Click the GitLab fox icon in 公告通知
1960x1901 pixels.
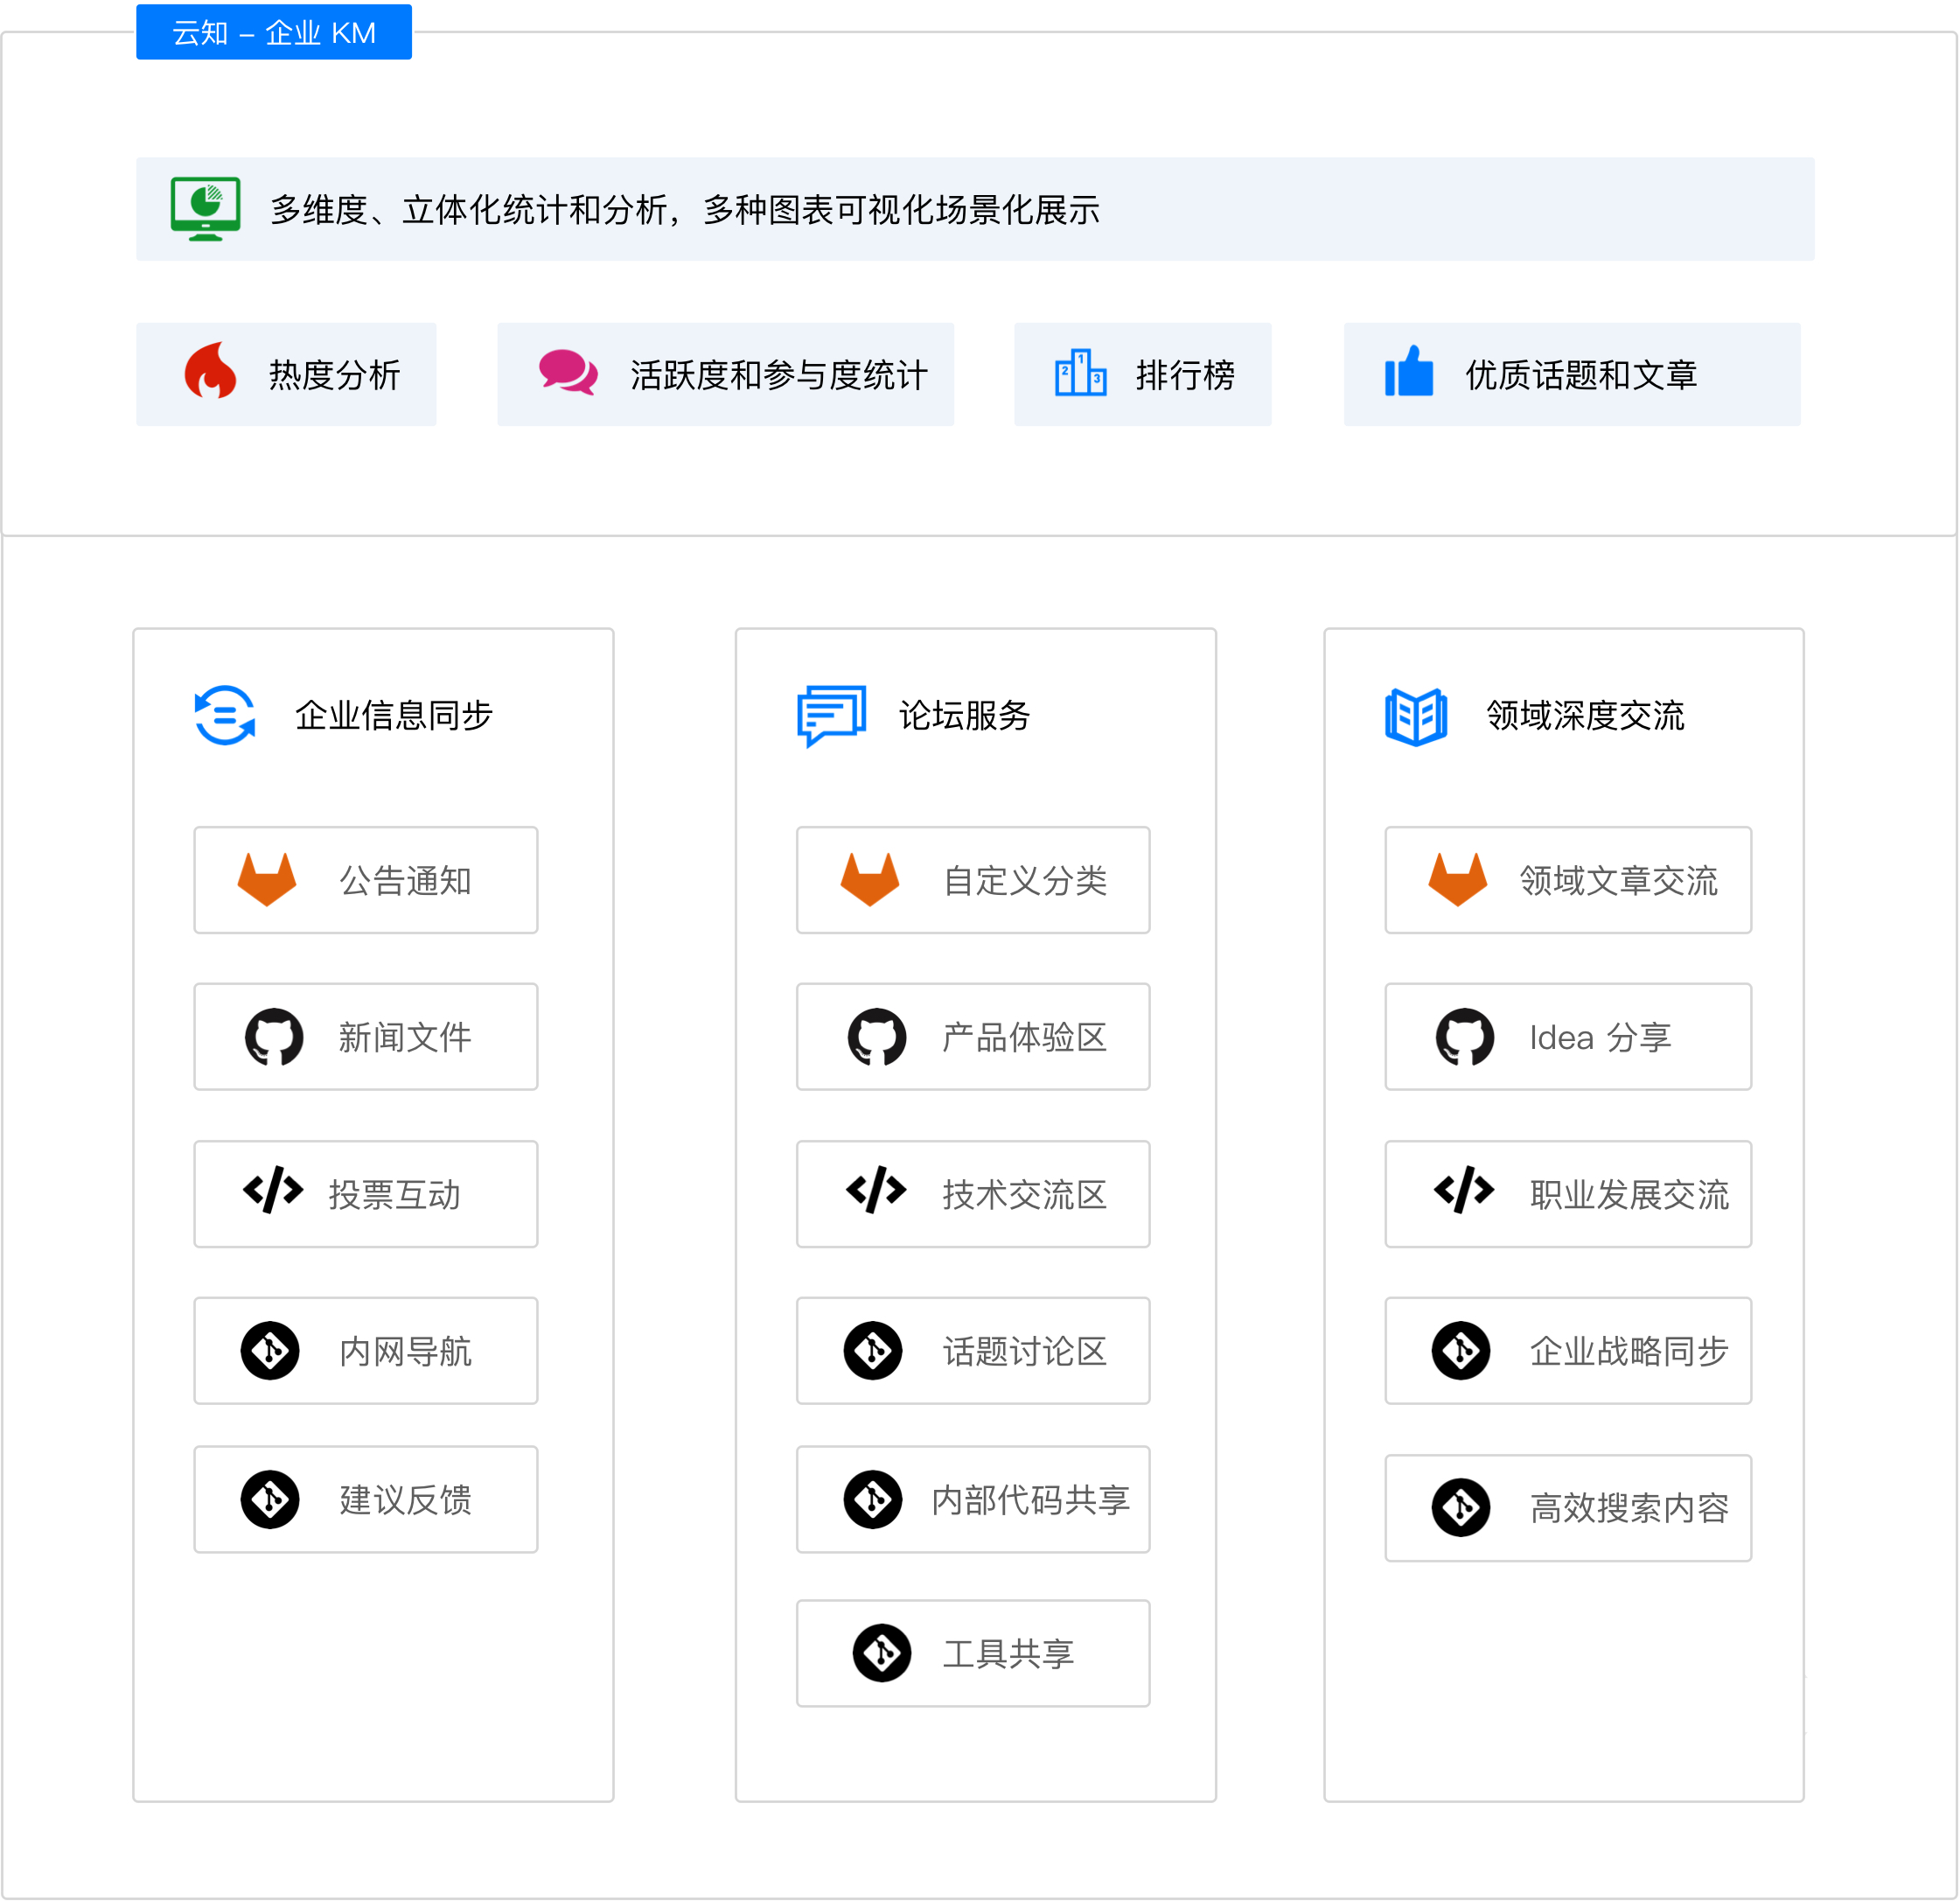[267, 880]
